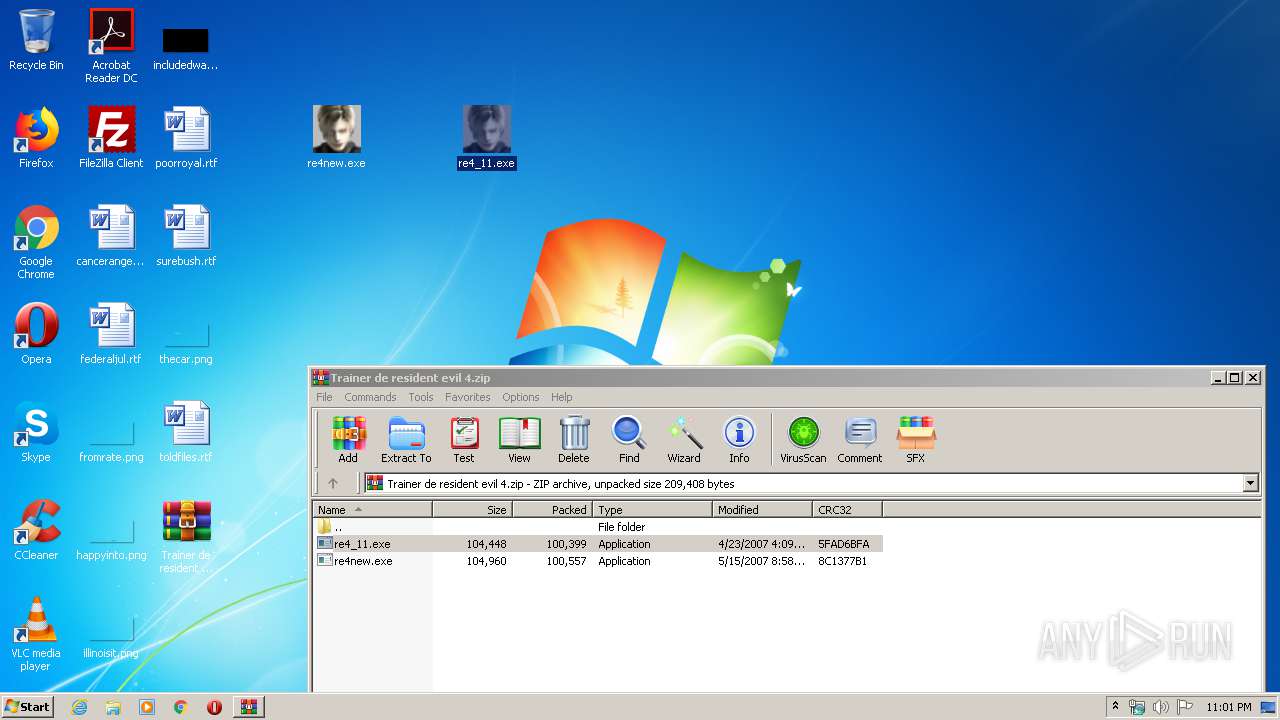Select the Acrobat Reader DC shortcut
The image size is (1280, 720).
111,46
